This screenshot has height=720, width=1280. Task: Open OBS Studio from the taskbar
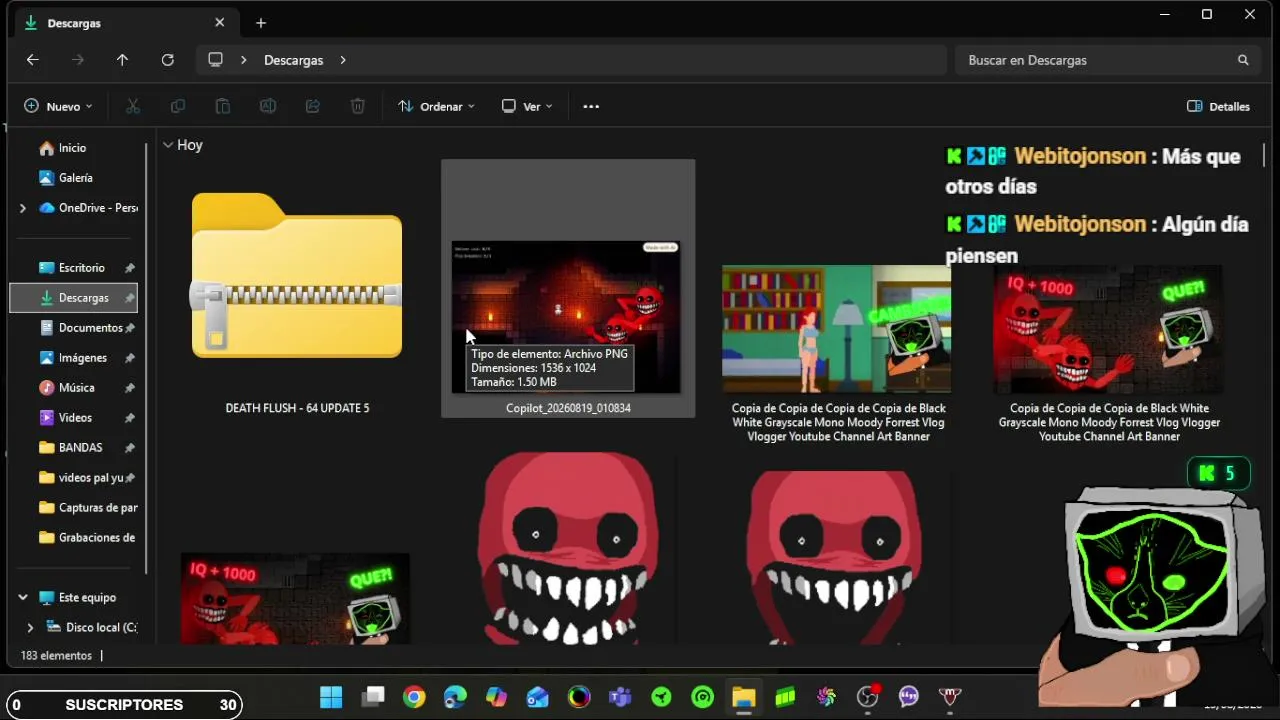[x=867, y=697]
